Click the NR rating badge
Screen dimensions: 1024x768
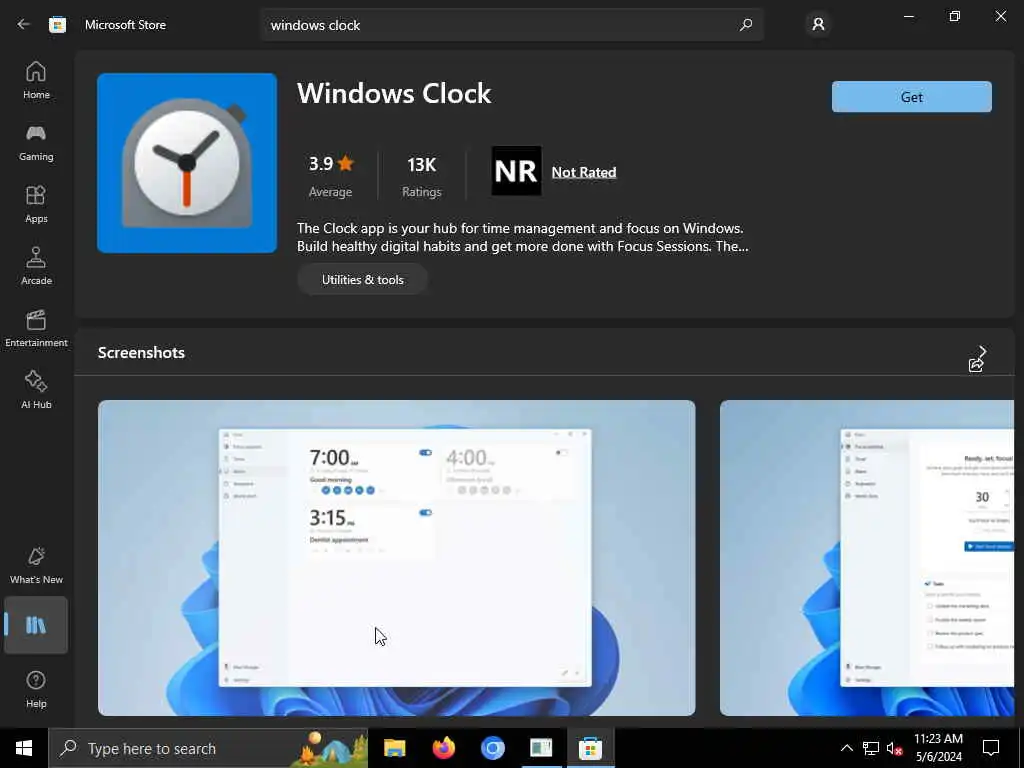click(516, 170)
